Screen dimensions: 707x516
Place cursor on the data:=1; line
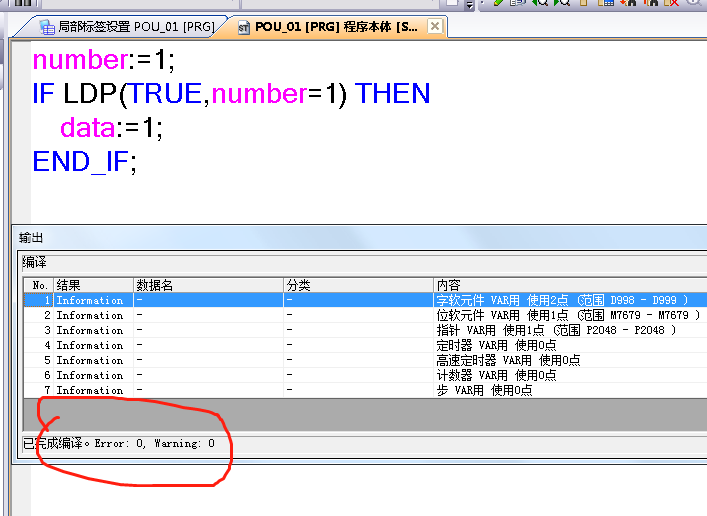111,128
